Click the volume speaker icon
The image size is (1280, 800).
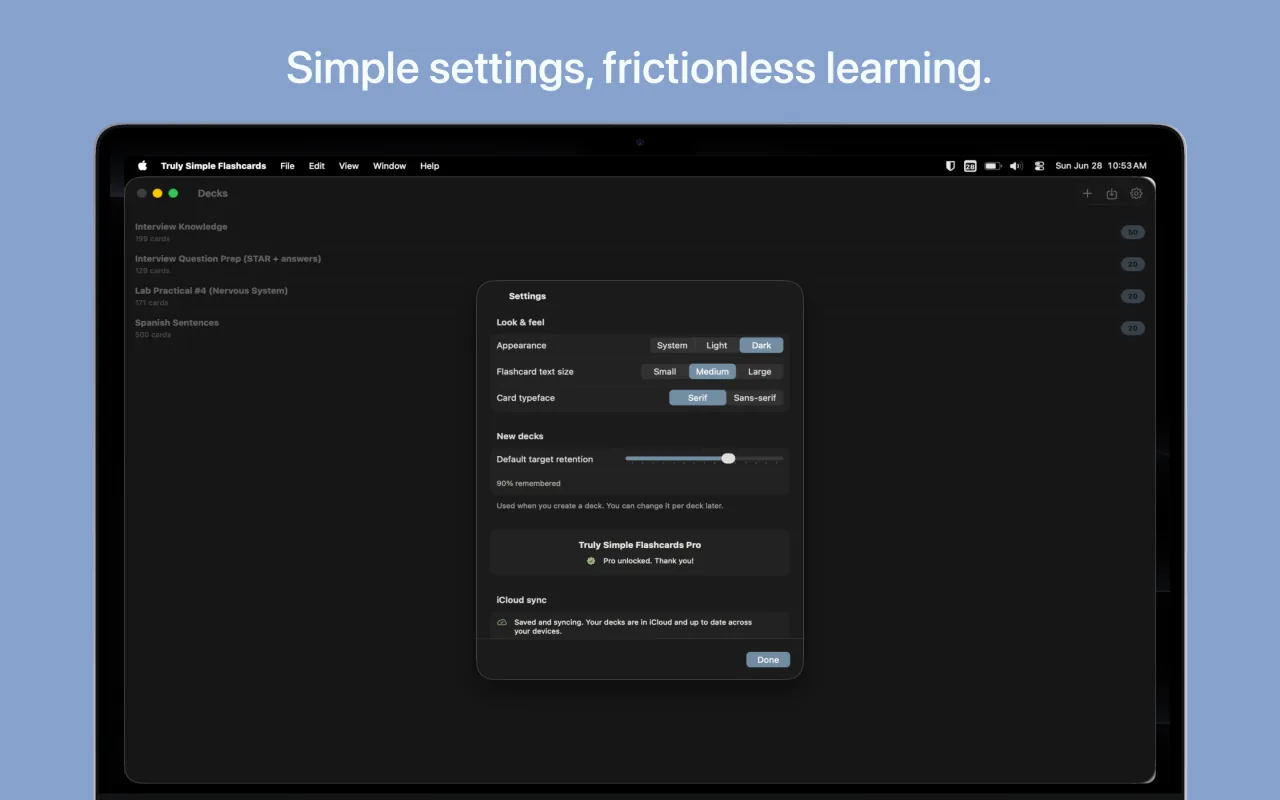[x=1016, y=166]
